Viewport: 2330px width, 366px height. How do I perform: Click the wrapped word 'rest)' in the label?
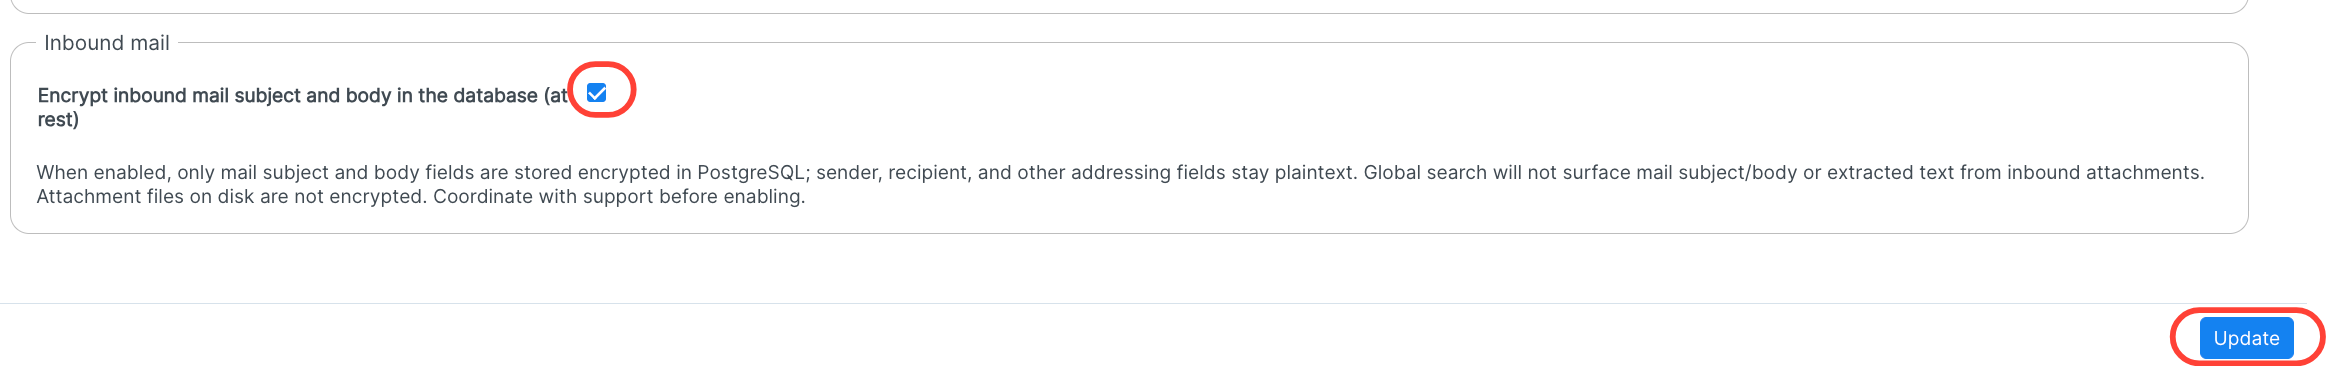58,119
